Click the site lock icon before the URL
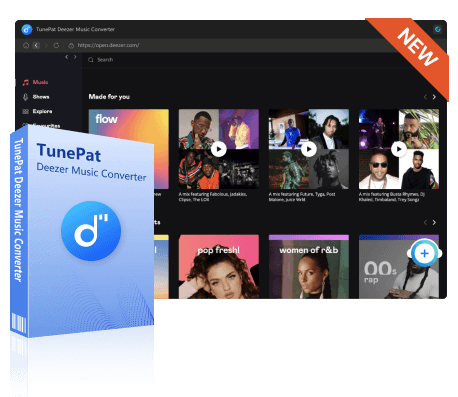The height and width of the screenshot is (397, 458). point(71,45)
